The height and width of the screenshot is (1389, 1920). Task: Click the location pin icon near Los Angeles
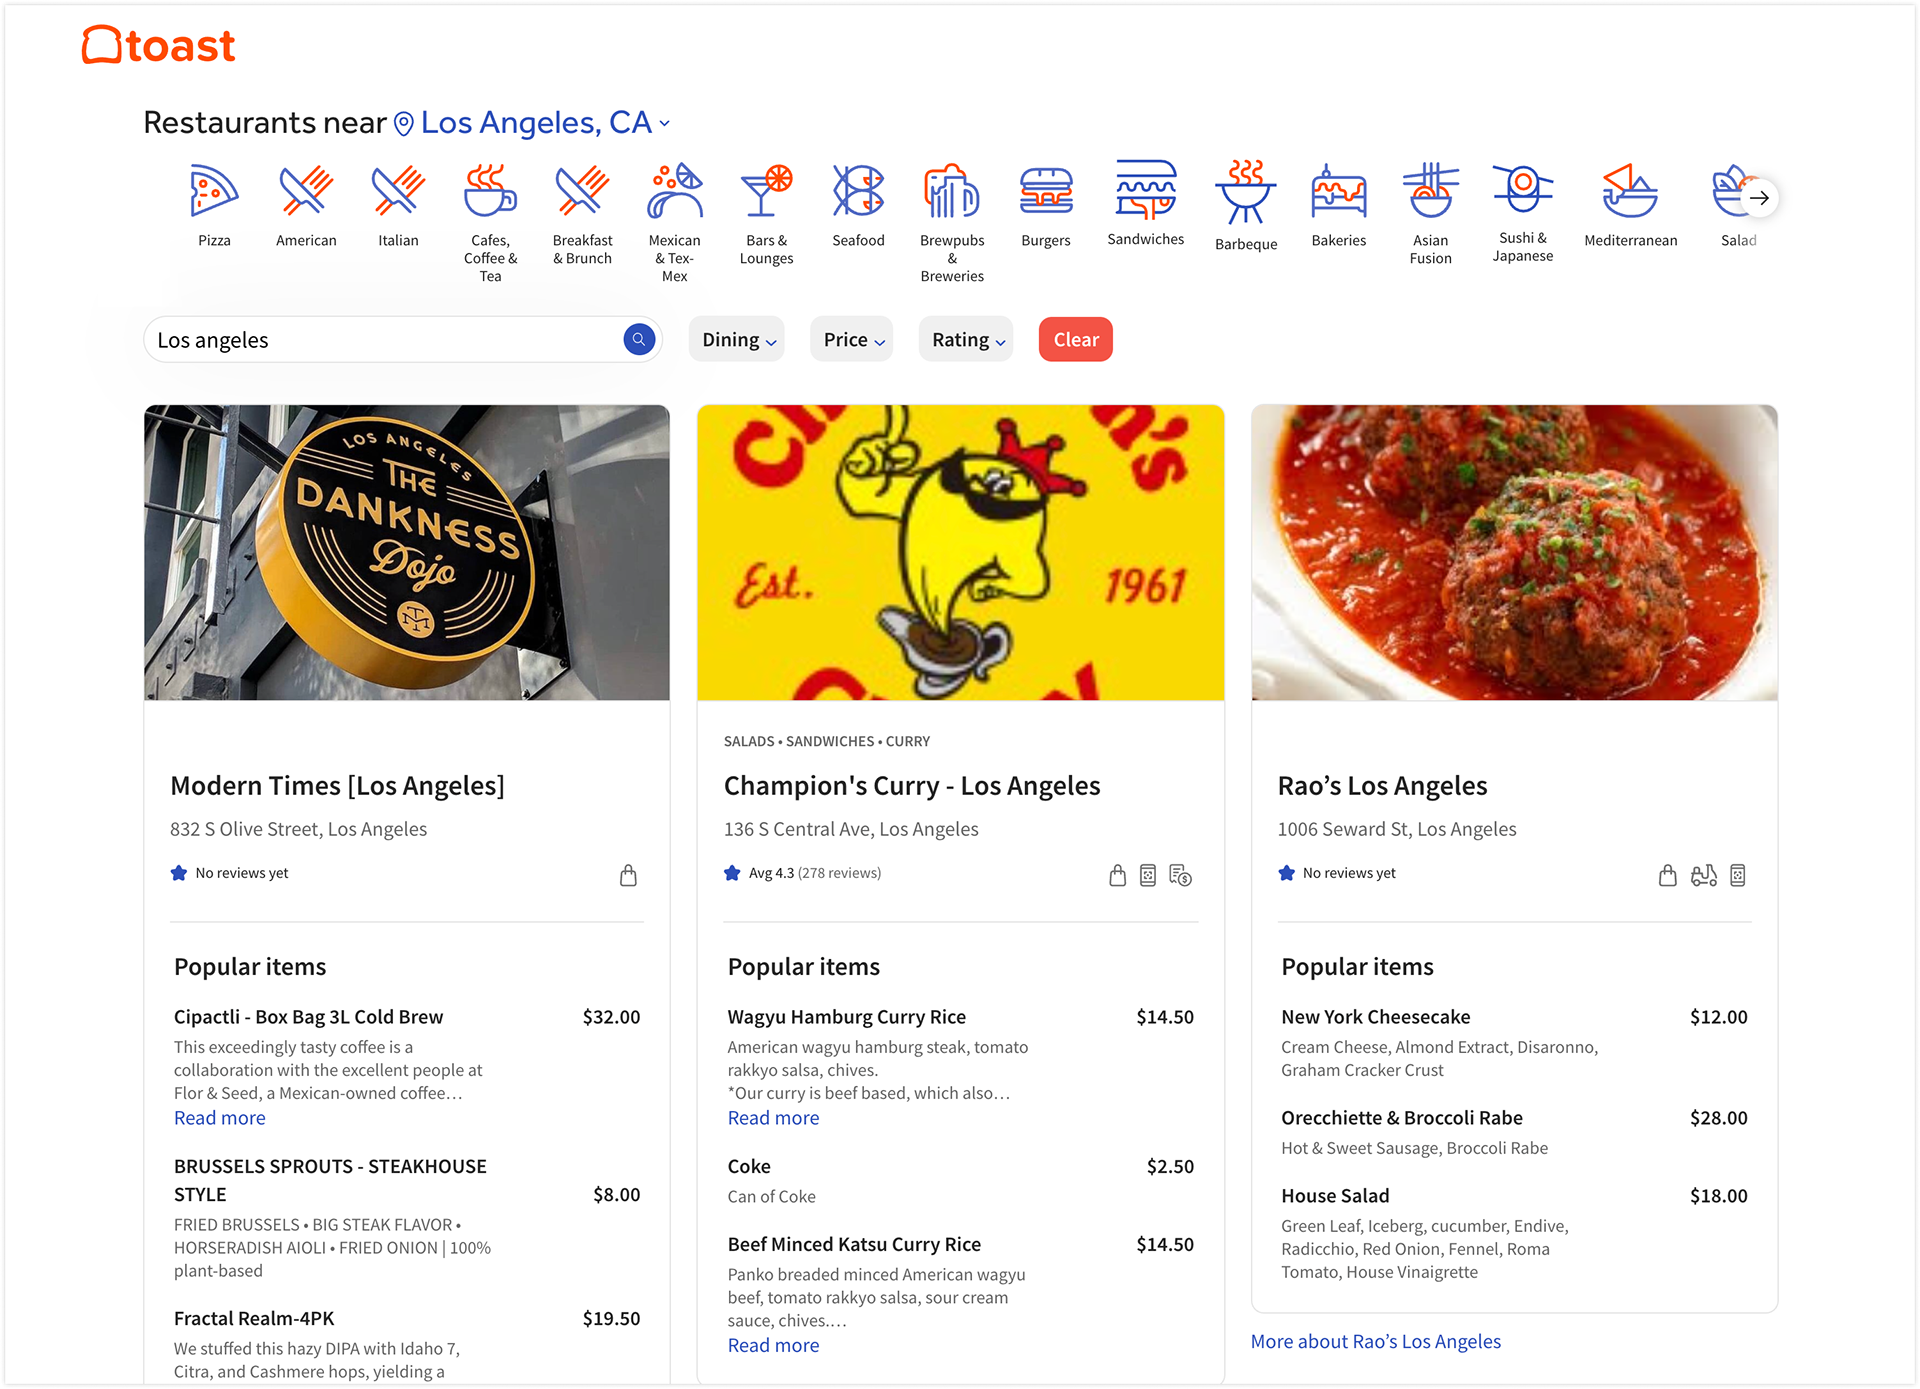tap(404, 123)
